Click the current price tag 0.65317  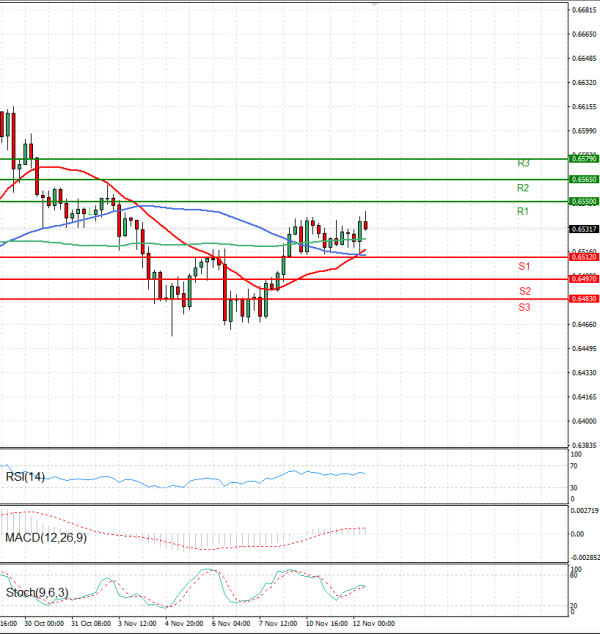pyautogui.click(x=583, y=229)
